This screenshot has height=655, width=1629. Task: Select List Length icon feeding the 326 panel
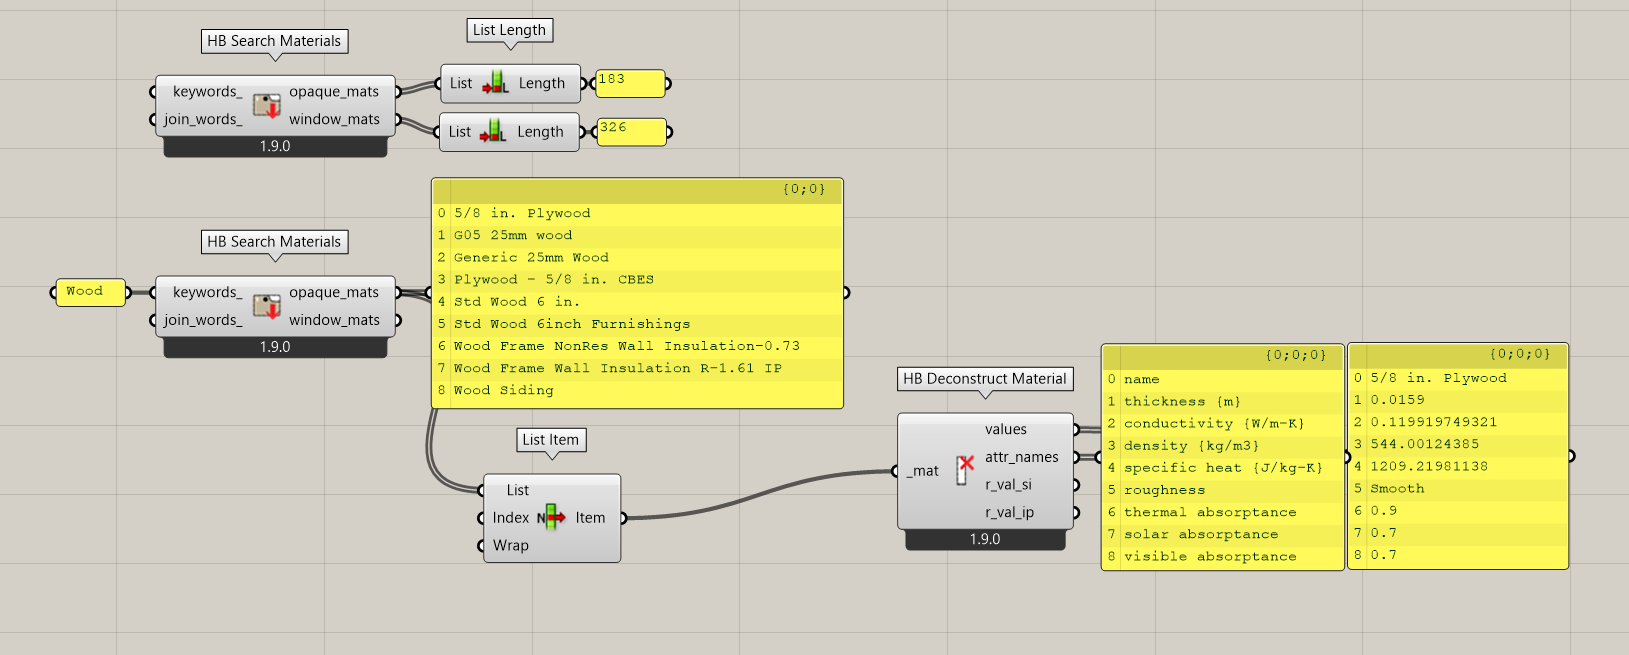493,131
